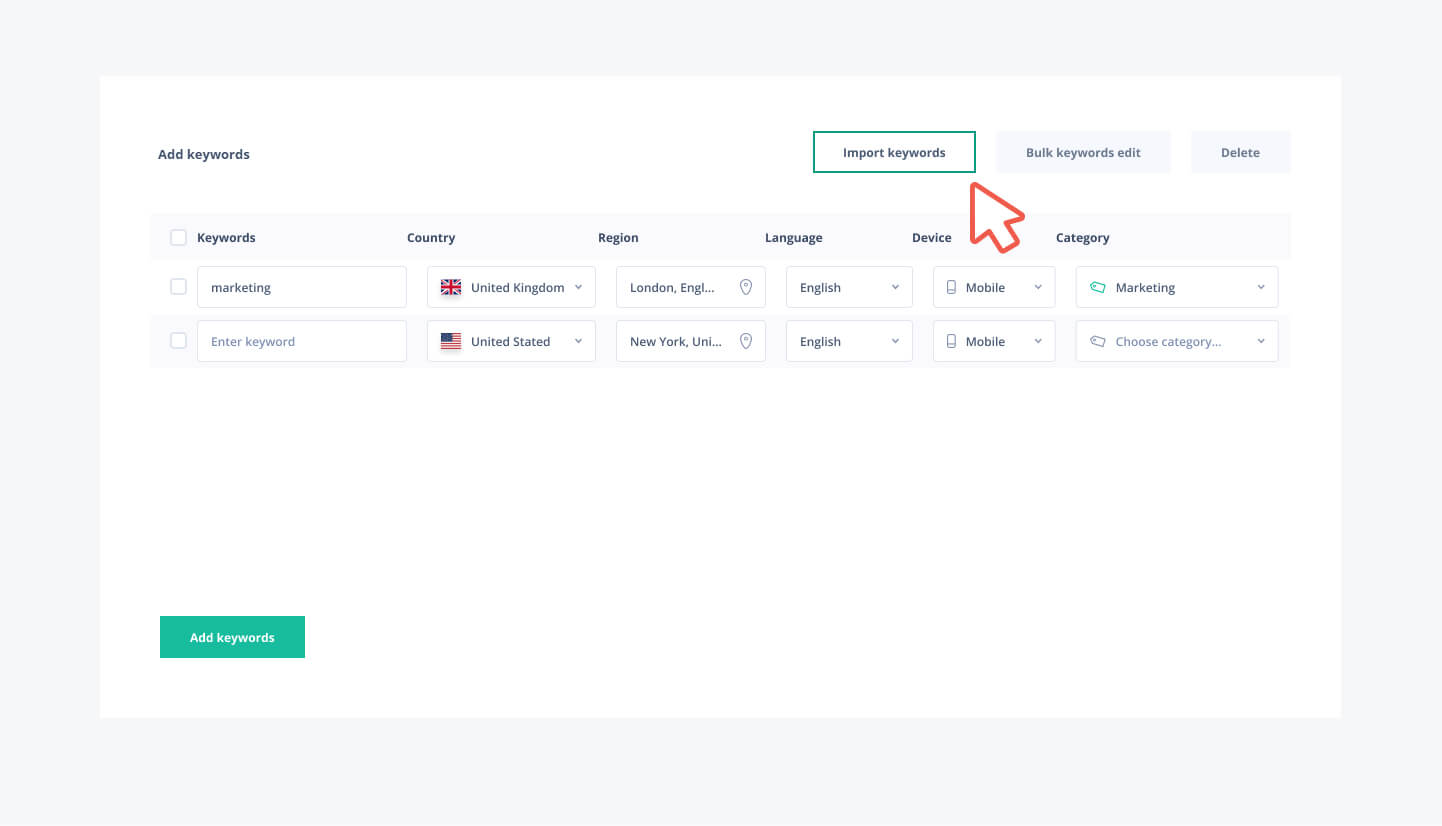The width and height of the screenshot is (1442, 826).
Task: Click the Enter keyword input field
Action: pos(302,341)
